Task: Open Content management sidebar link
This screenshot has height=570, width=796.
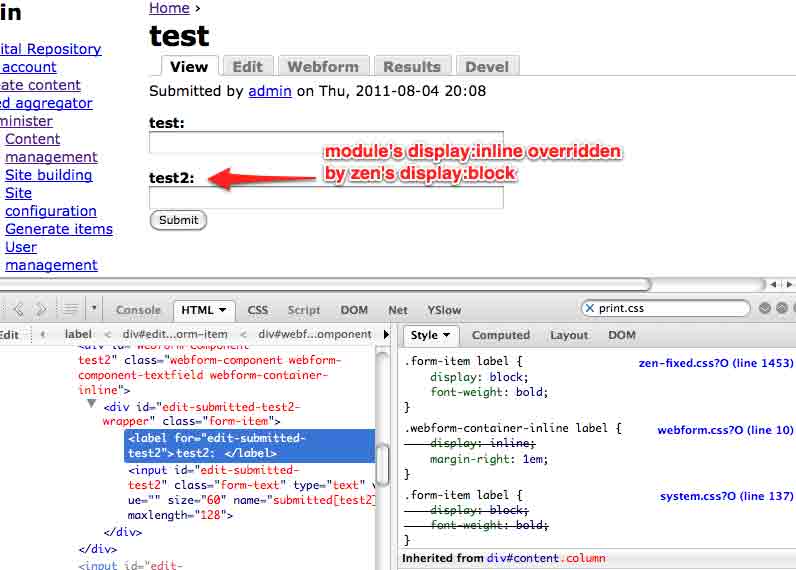Action: (51, 148)
